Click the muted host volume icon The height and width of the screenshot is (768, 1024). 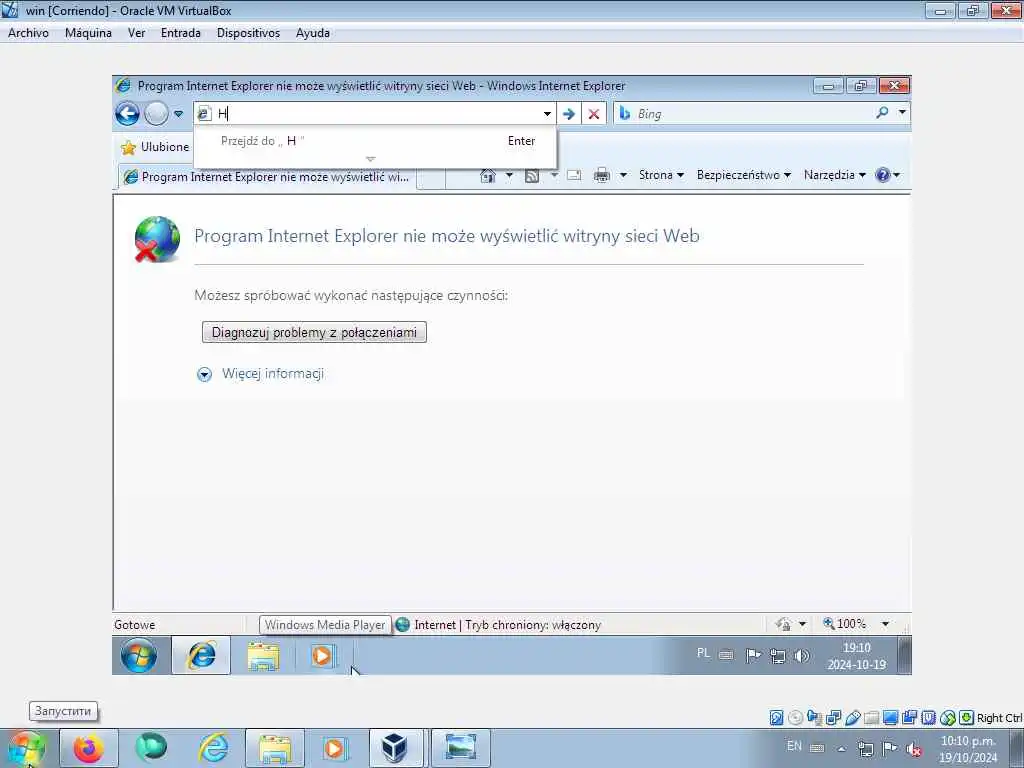pos(914,749)
